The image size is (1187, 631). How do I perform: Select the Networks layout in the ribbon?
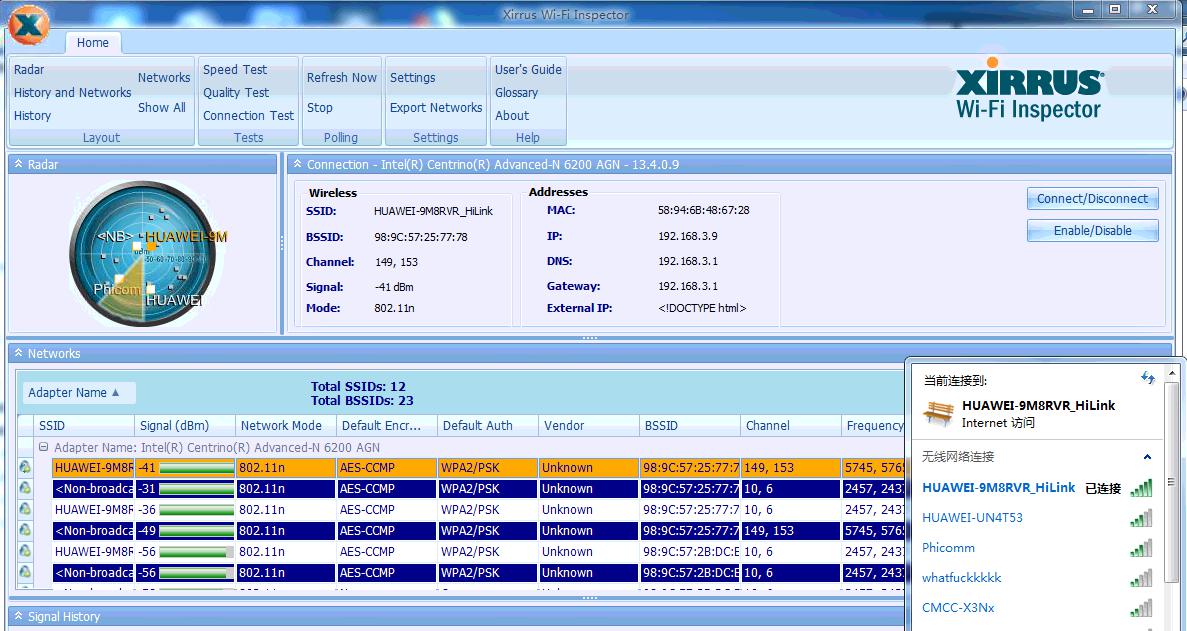(164, 77)
